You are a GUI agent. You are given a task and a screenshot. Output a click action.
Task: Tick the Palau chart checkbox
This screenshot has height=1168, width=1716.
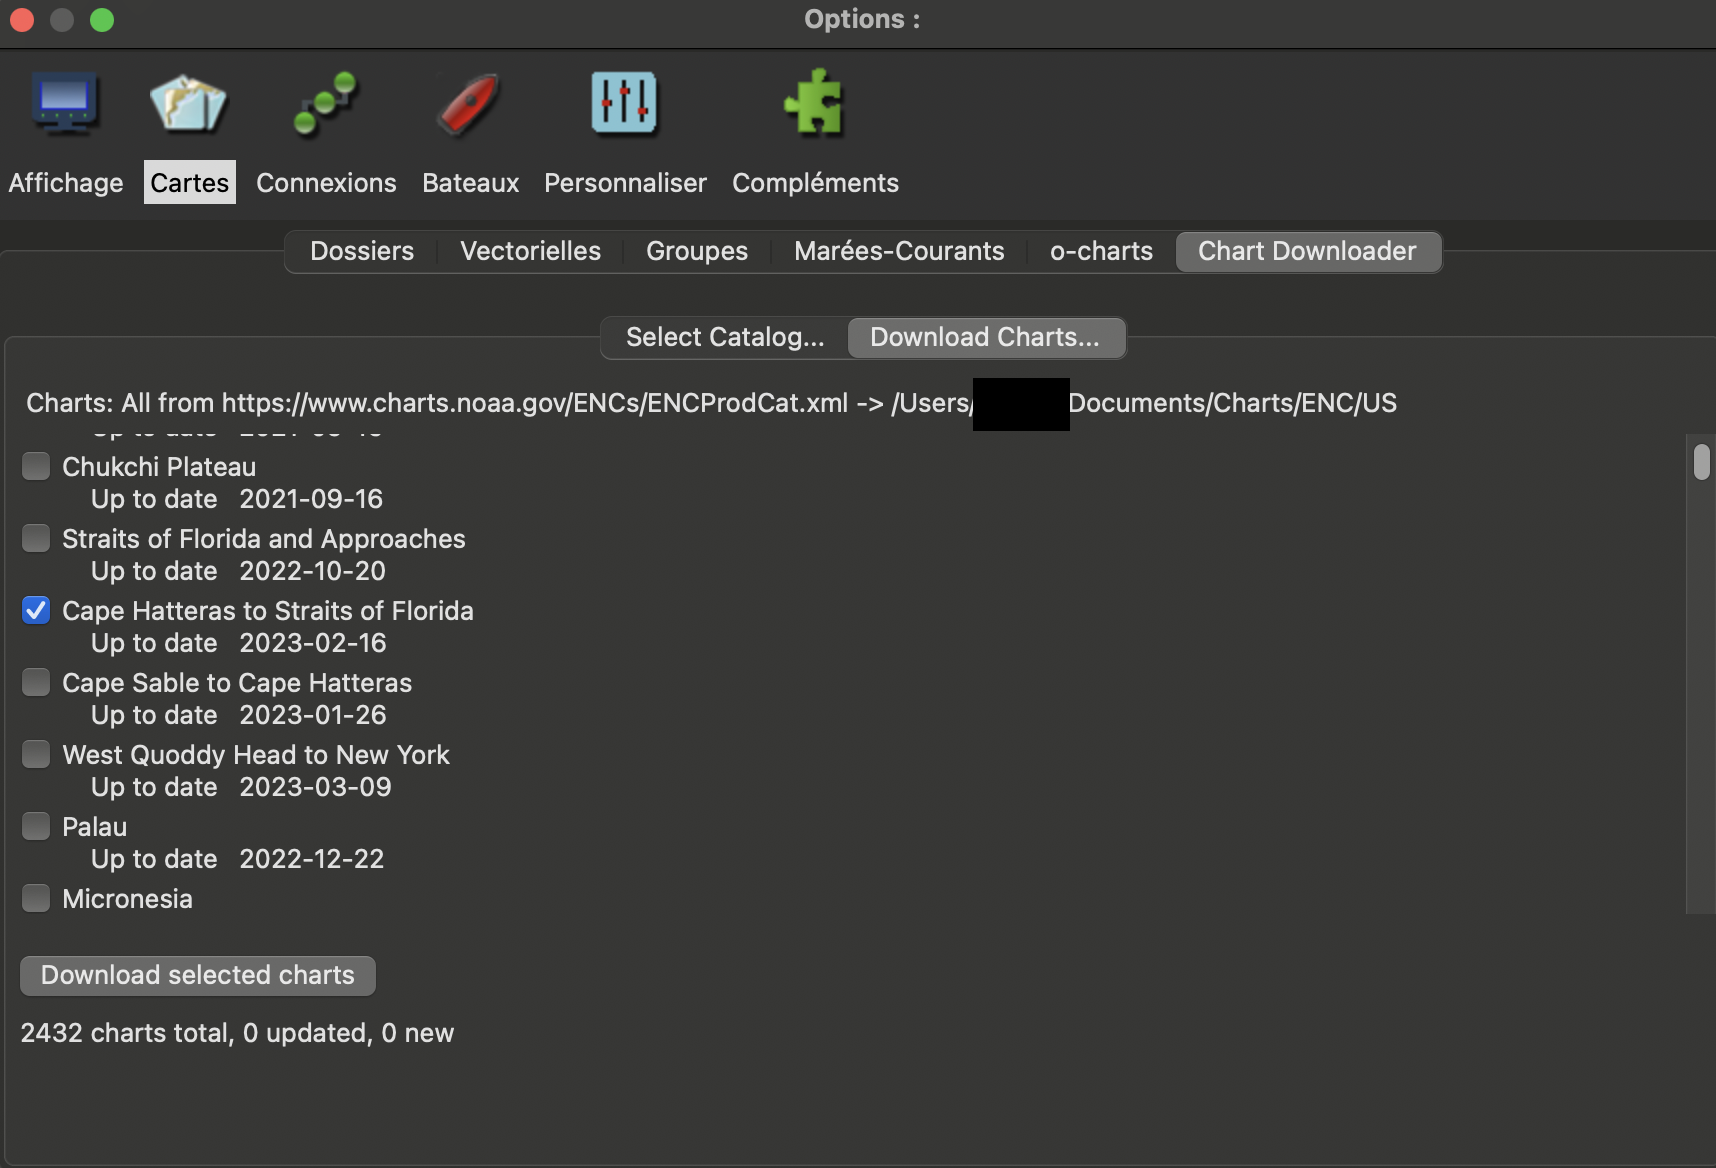[x=36, y=826]
